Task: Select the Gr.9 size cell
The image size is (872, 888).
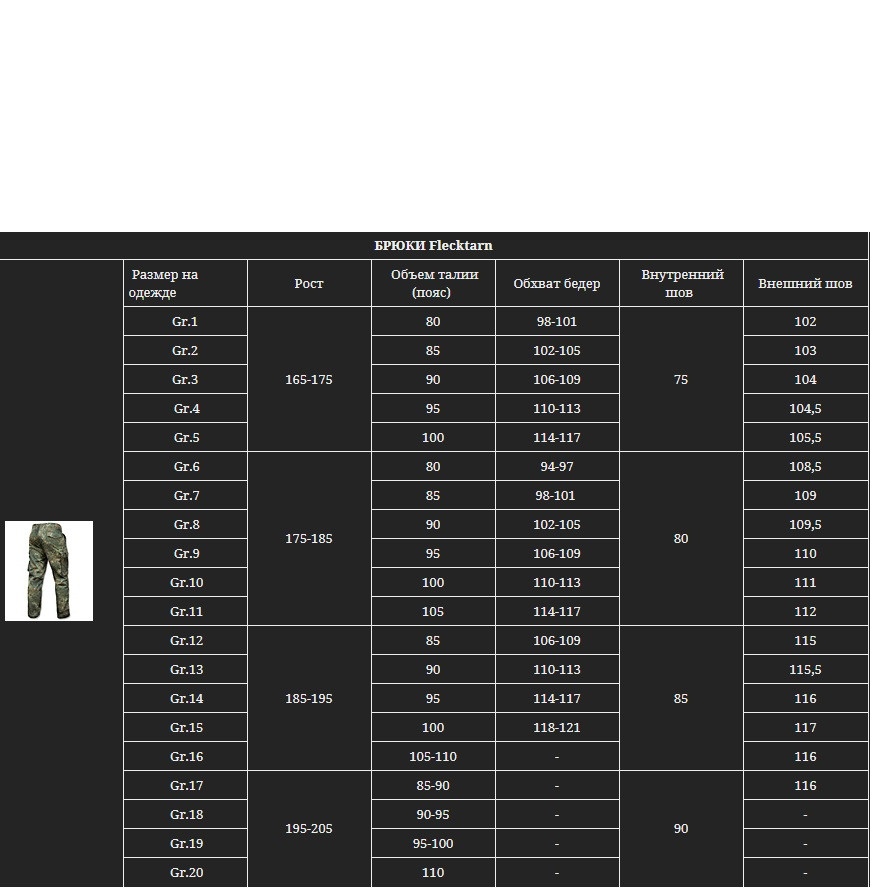Action: pos(185,553)
